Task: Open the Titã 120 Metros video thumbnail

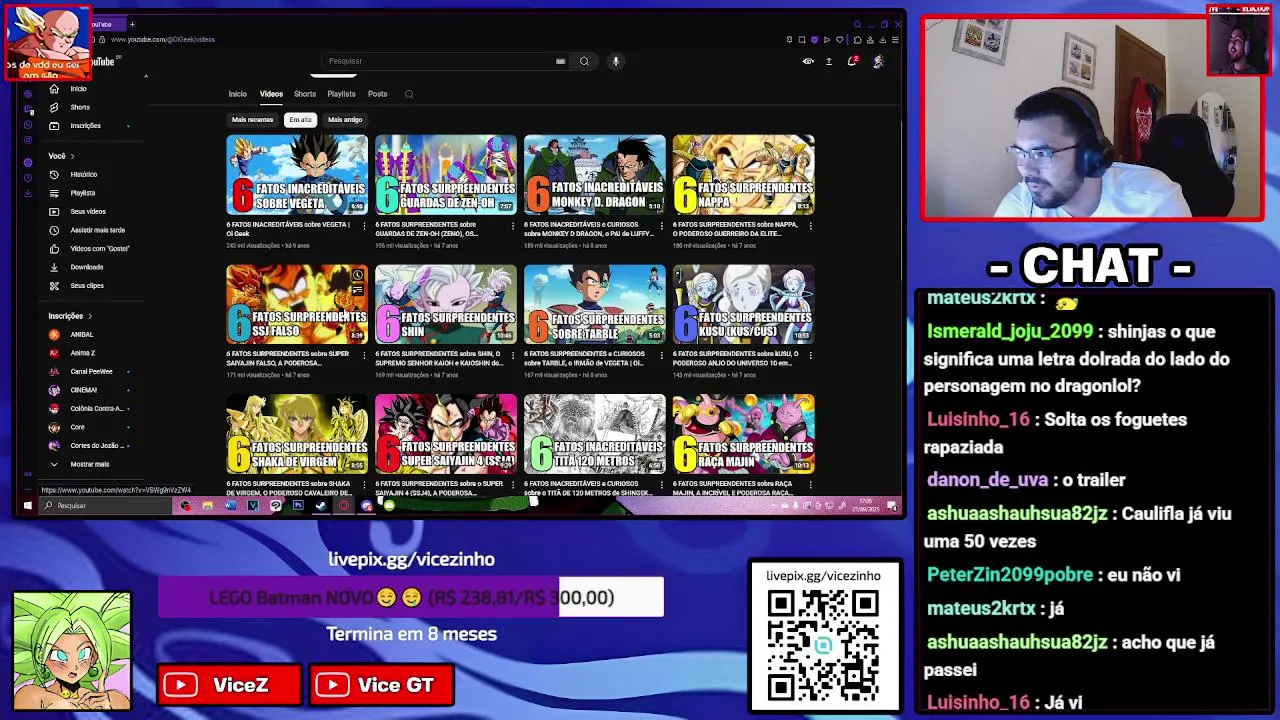Action: [595, 434]
